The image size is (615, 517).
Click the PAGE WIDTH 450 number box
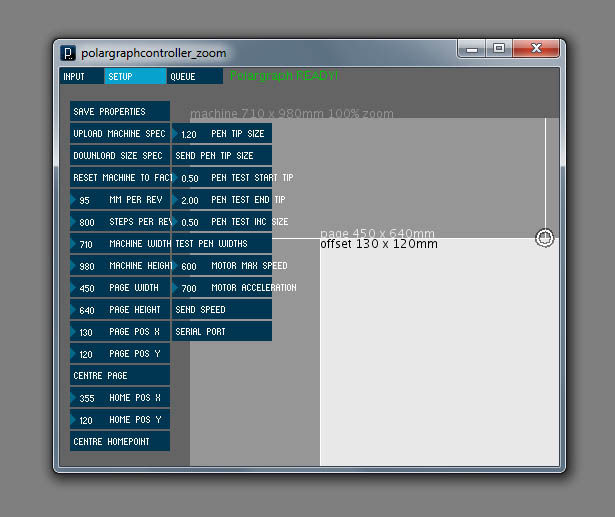click(x=120, y=288)
